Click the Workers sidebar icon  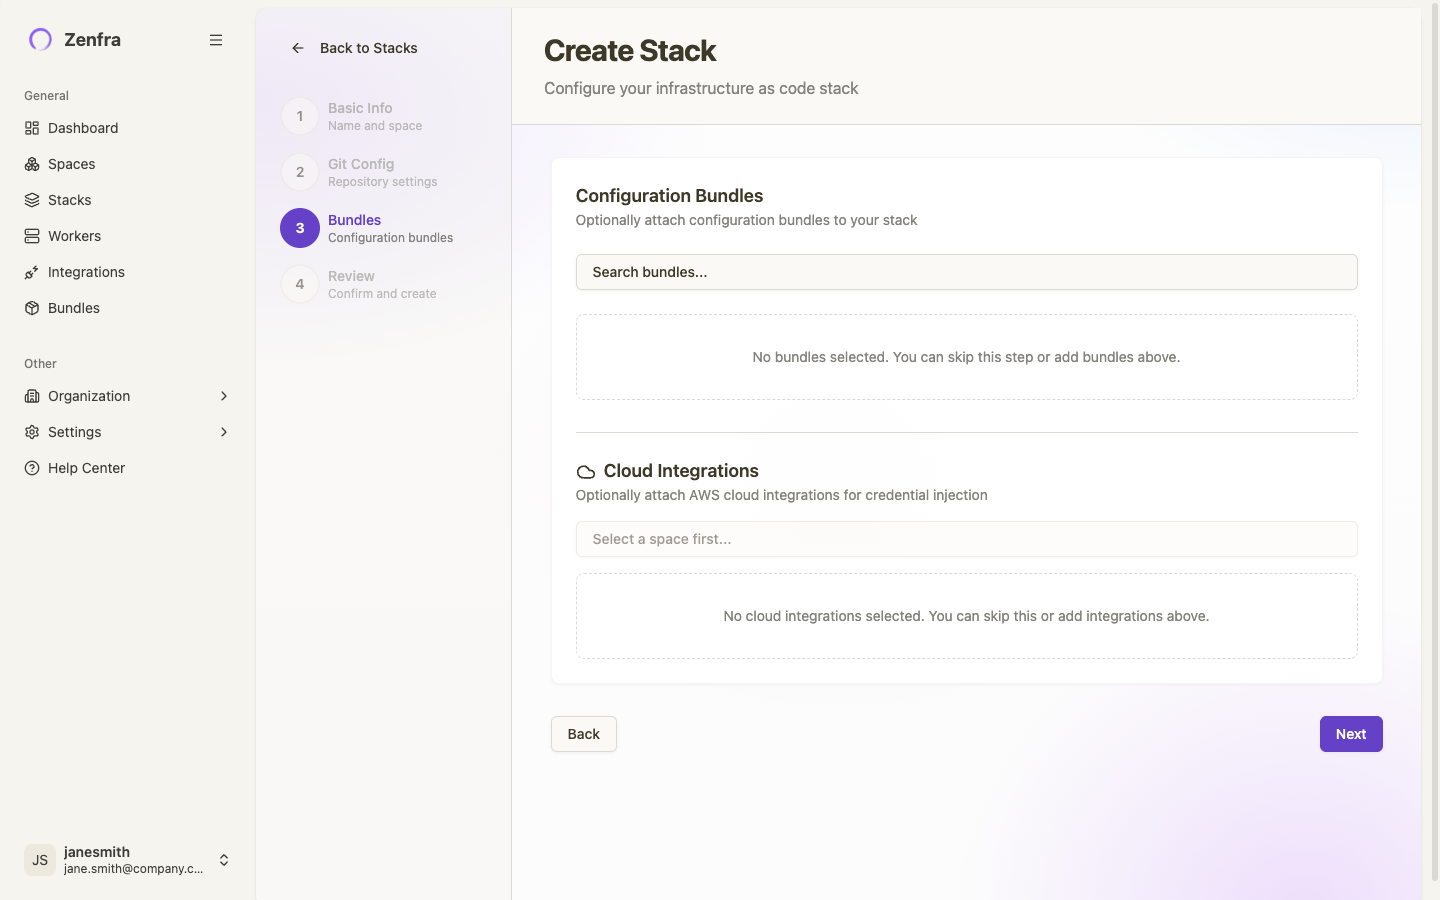[x=32, y=236]
